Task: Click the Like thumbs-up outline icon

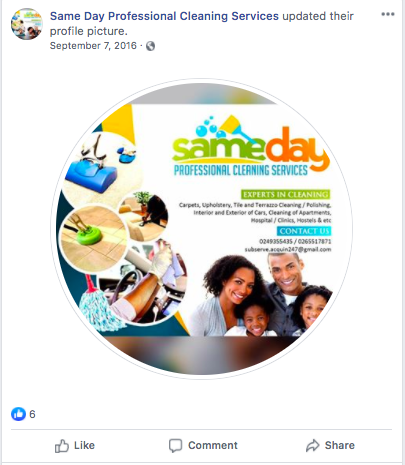Action: pos(62,446)
